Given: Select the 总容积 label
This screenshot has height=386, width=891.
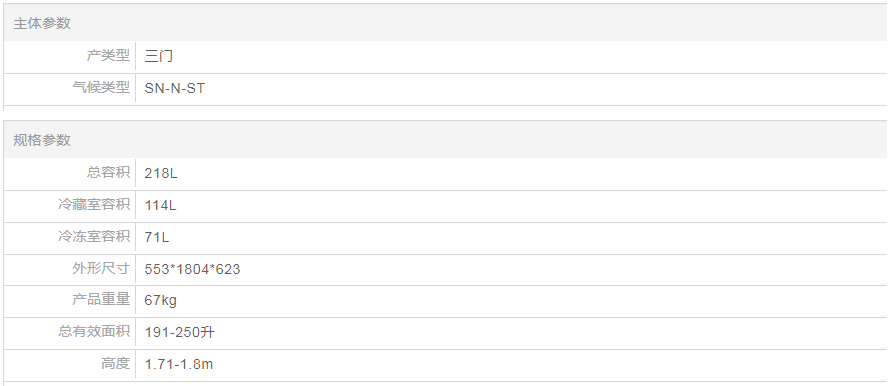Looking at the screenshot, I should 108,172.
